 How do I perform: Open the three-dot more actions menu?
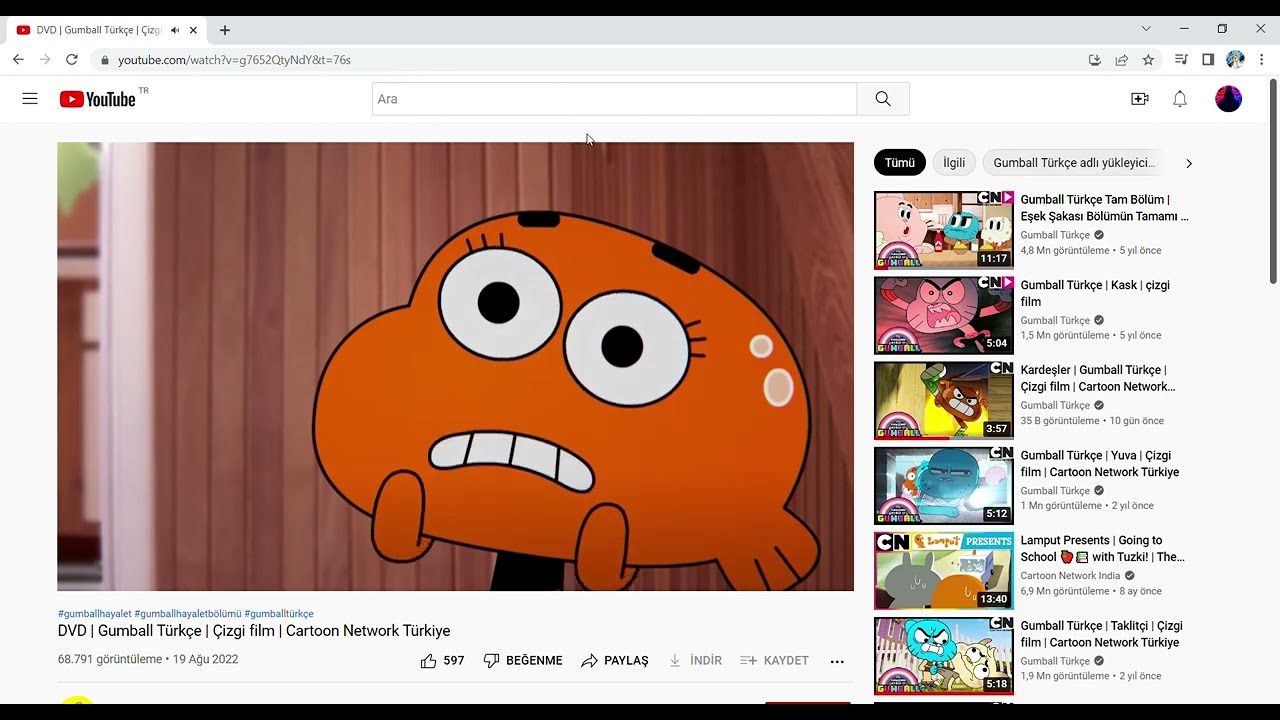click(837, 661)
